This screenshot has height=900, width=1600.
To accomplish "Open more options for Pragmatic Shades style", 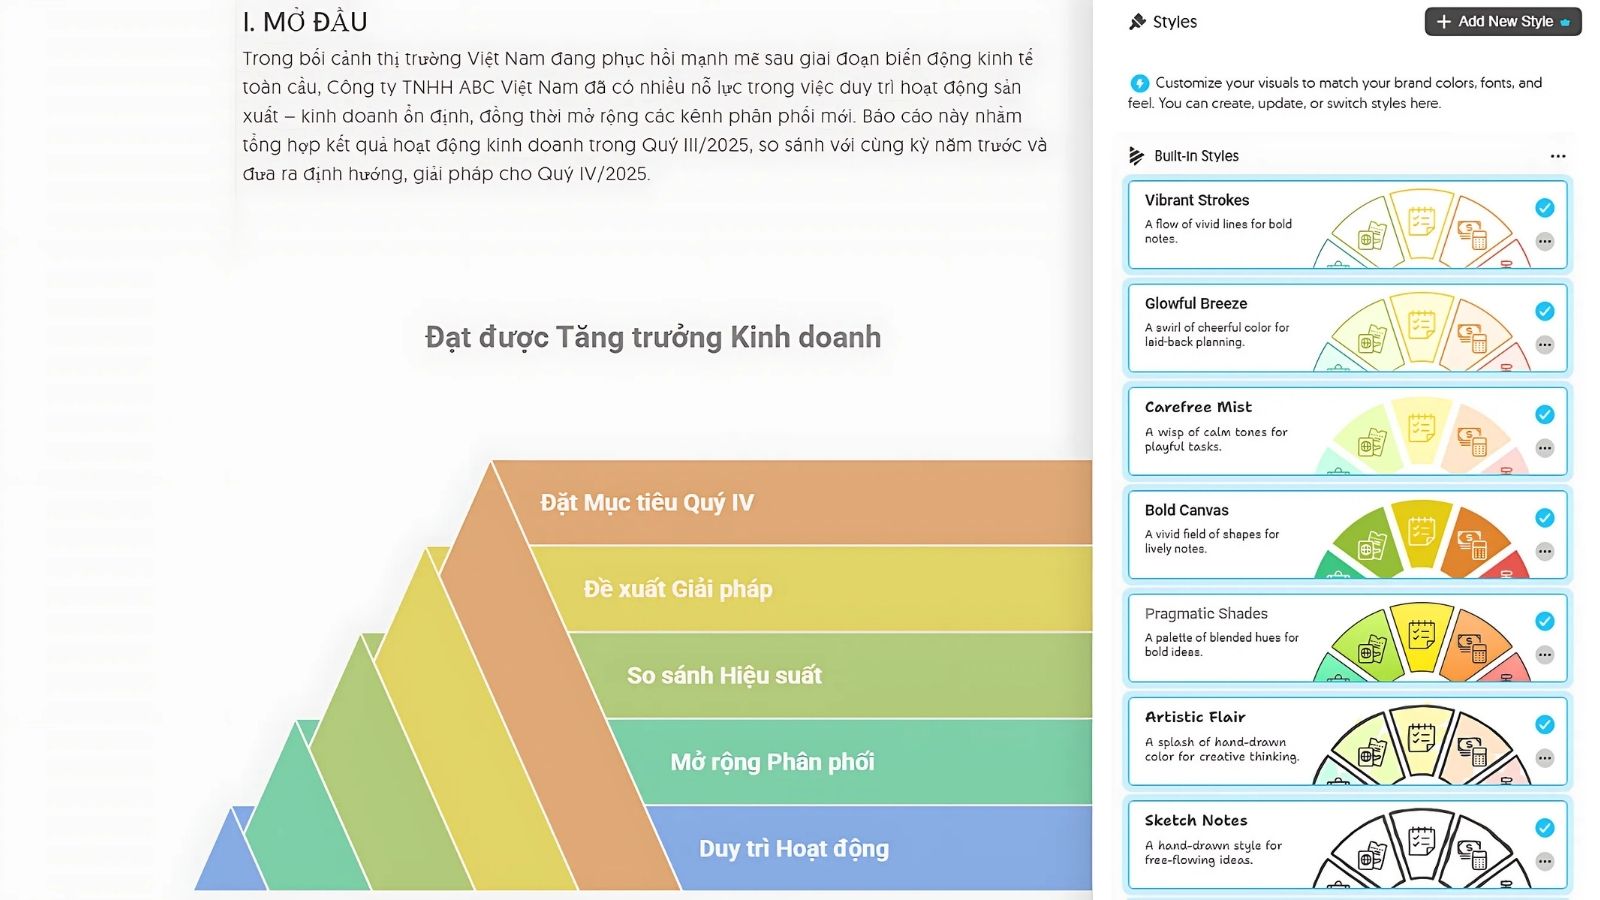I will 1545,655.
